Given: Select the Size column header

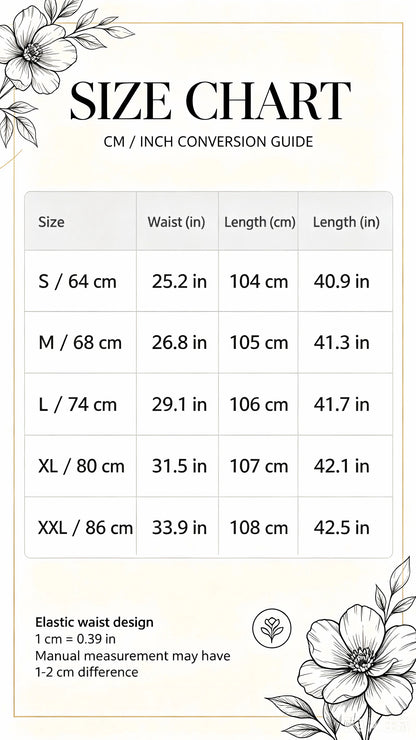Looking at the screenshot, I should (51, 222).
